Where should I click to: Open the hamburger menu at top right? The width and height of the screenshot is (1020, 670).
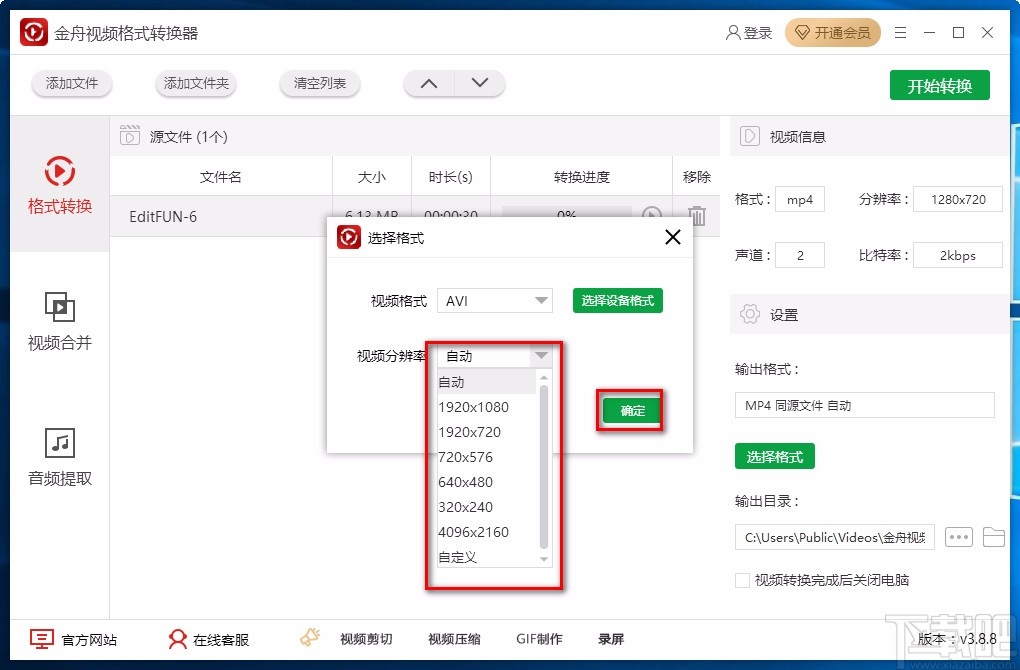[x=899, y=31]
